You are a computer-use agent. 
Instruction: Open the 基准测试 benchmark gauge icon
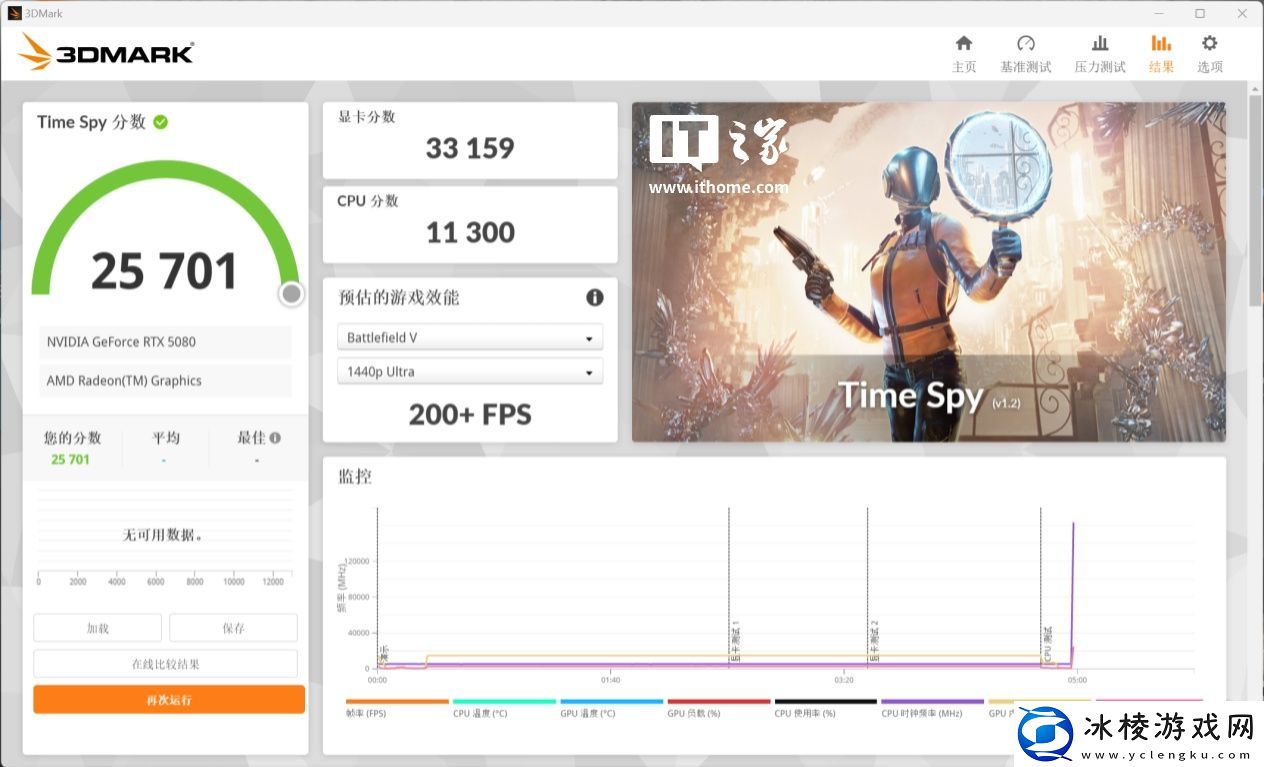[1025, 44]
